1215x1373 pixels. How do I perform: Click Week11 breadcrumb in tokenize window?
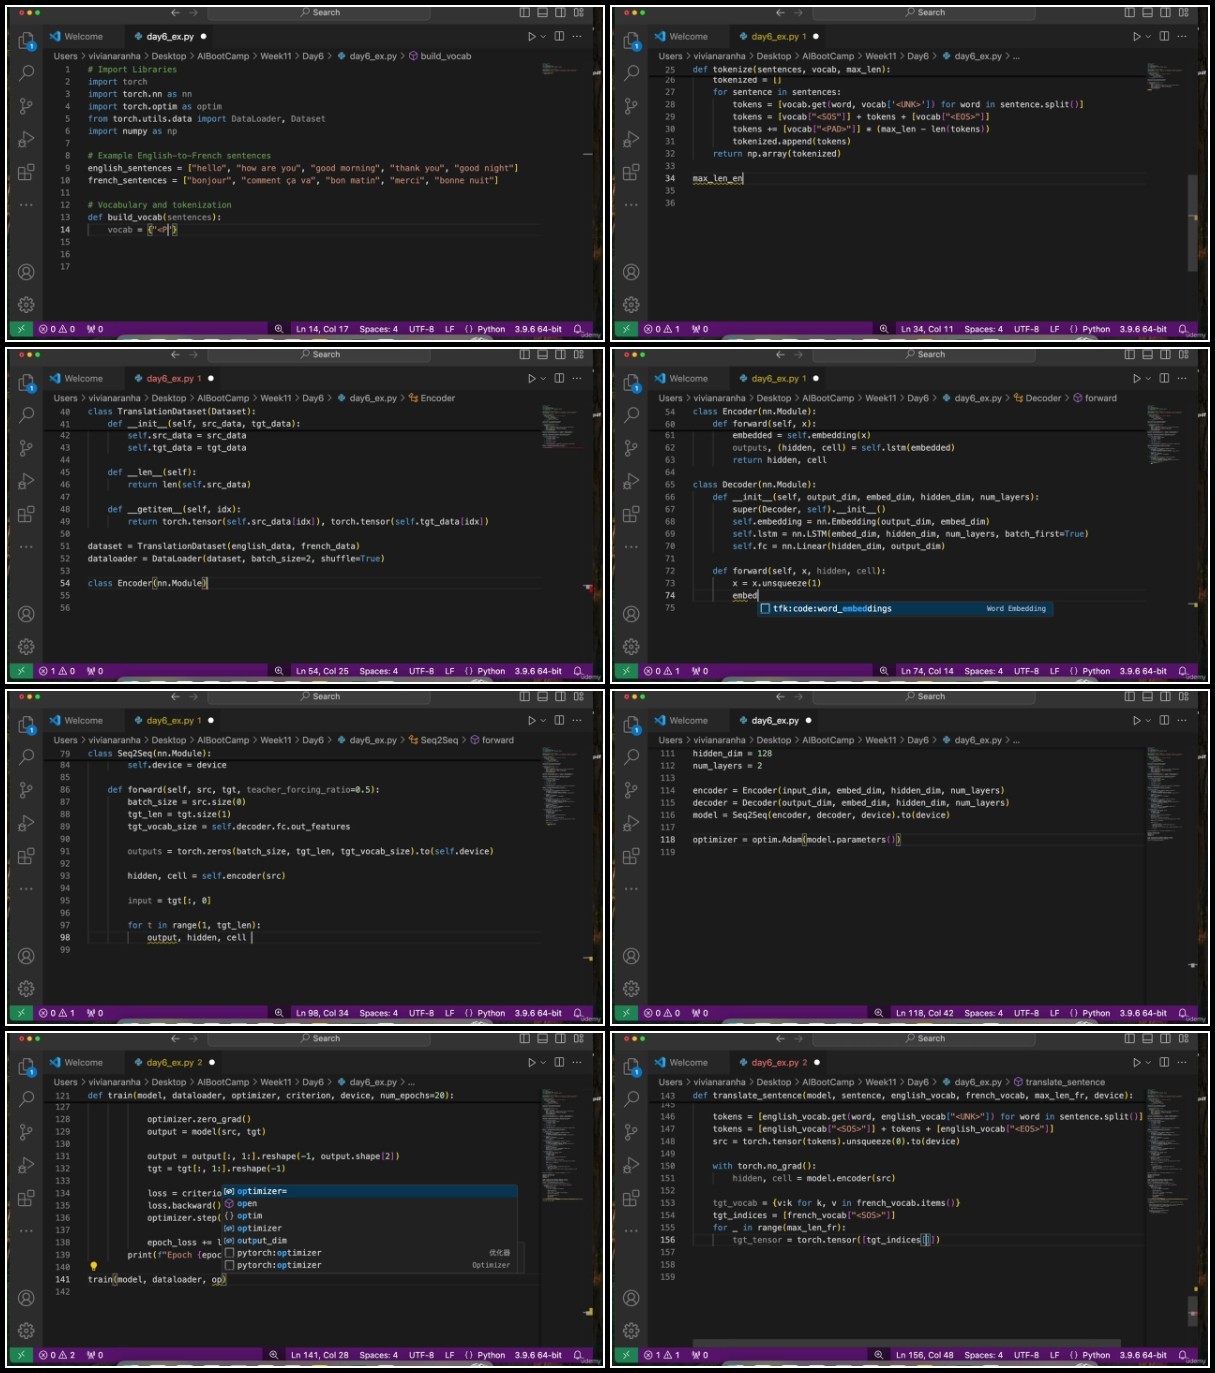(880, 56)
